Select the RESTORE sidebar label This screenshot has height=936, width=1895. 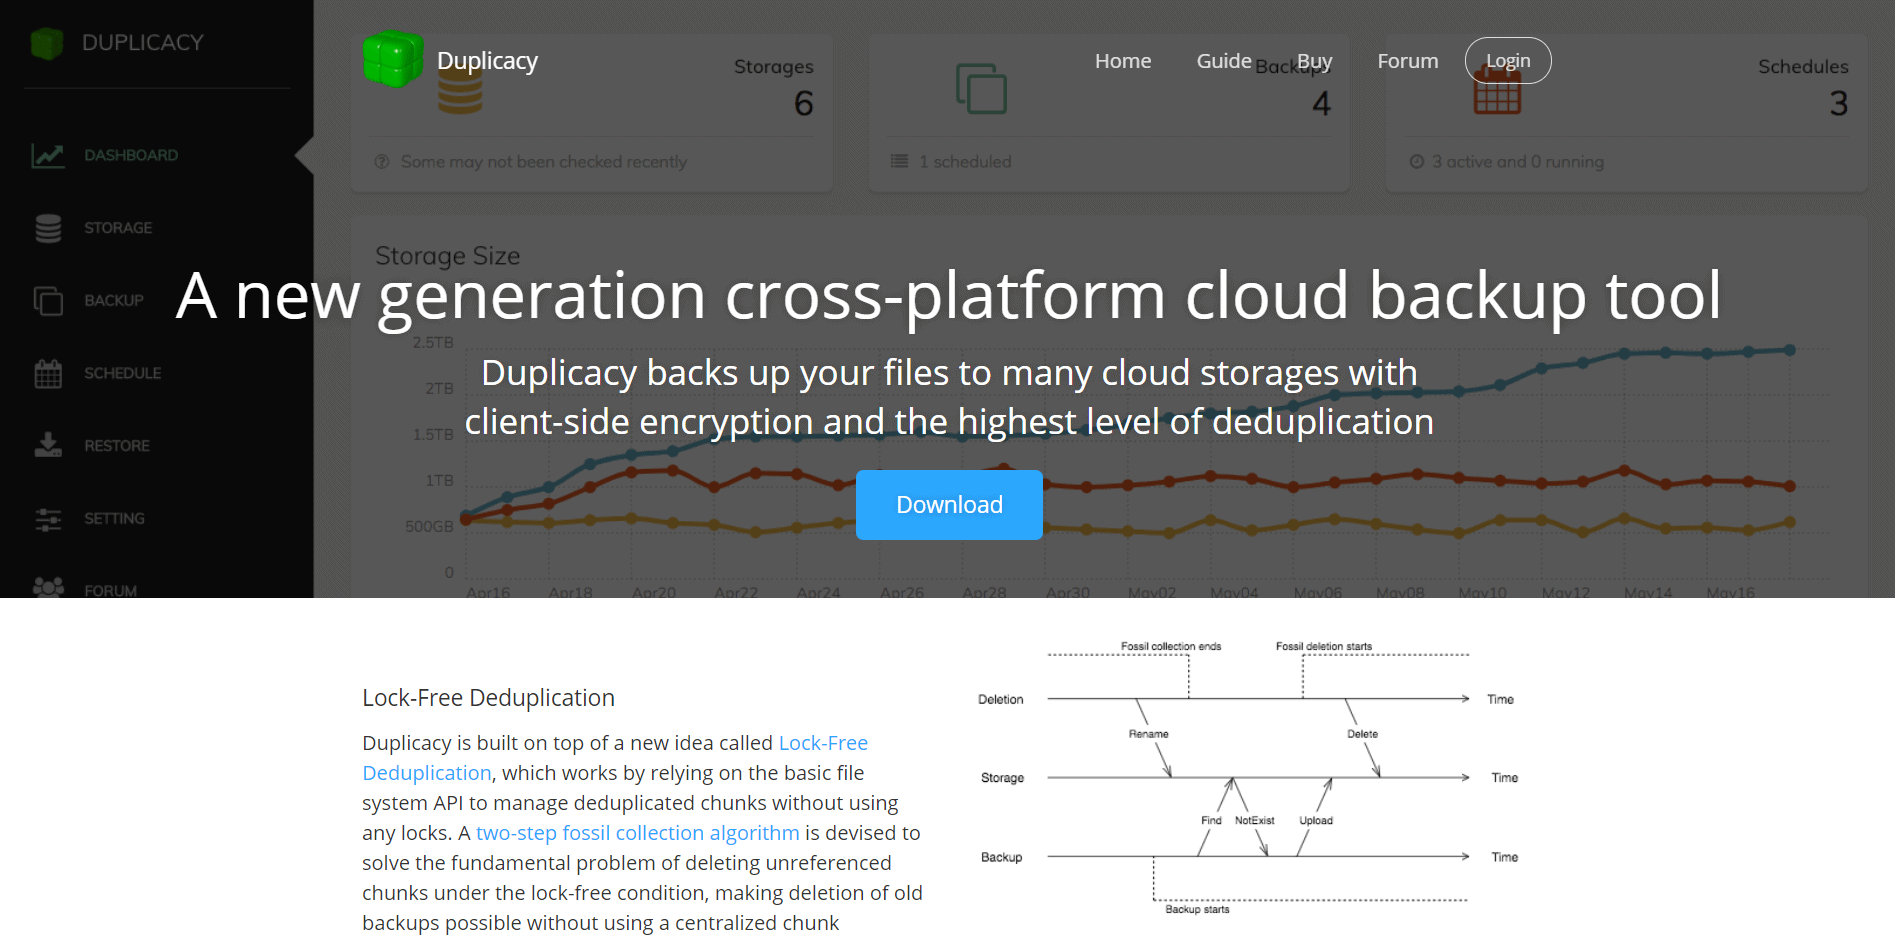click(x=117, y=446)
